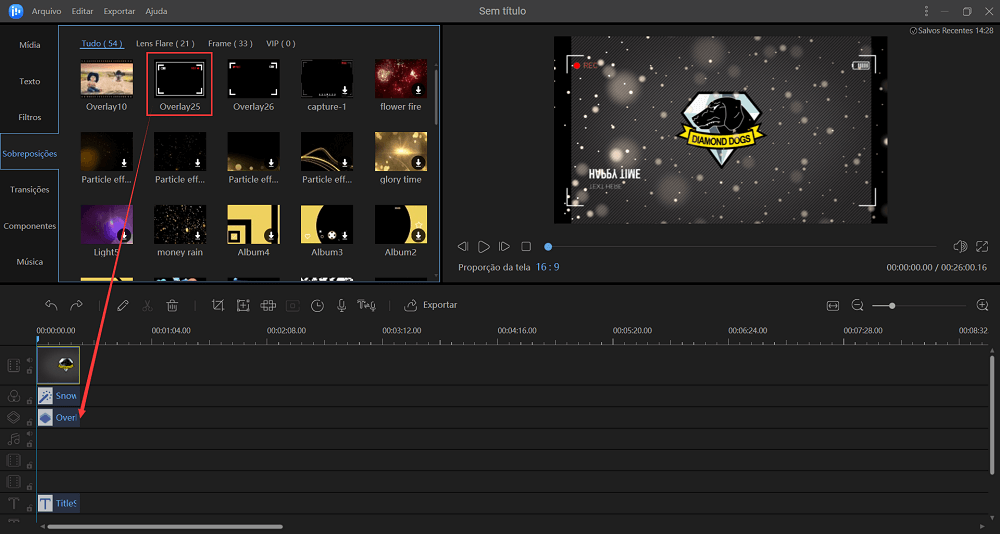Click the Freeze frame icon
The width and height of the screenshot is (1000, 534).
[293, 306]
